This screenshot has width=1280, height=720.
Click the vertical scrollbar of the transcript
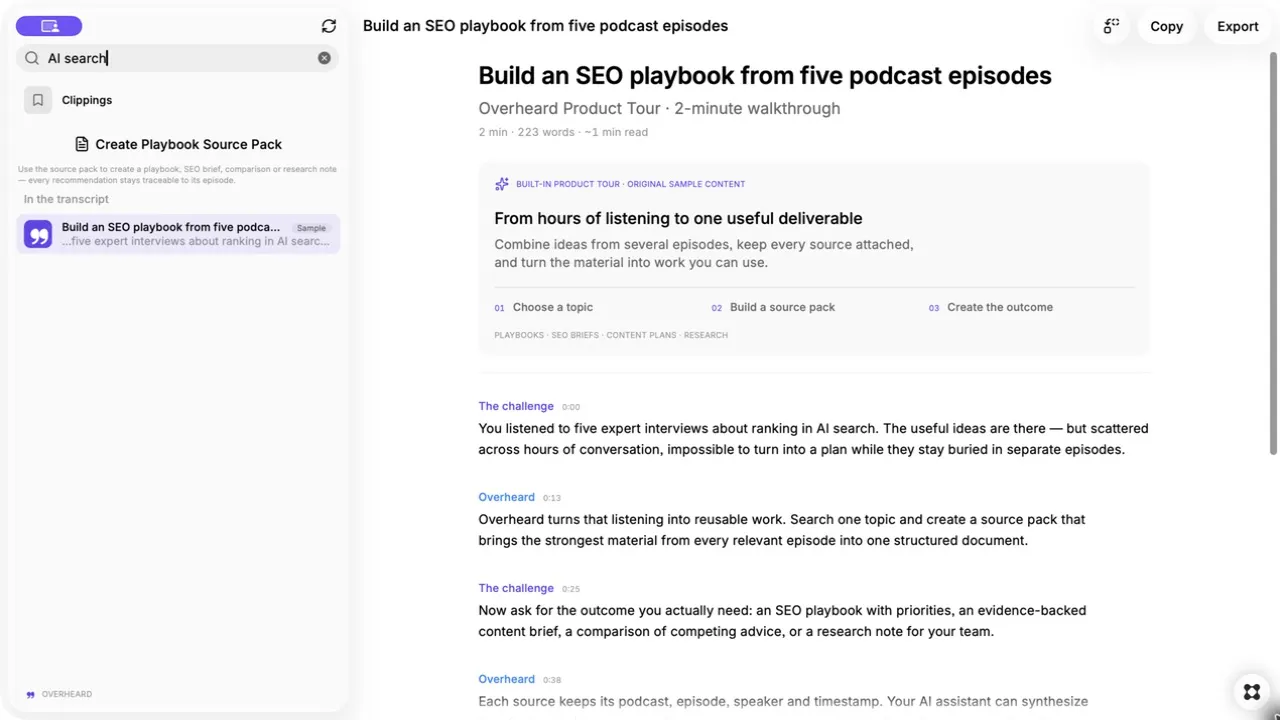1273,250
